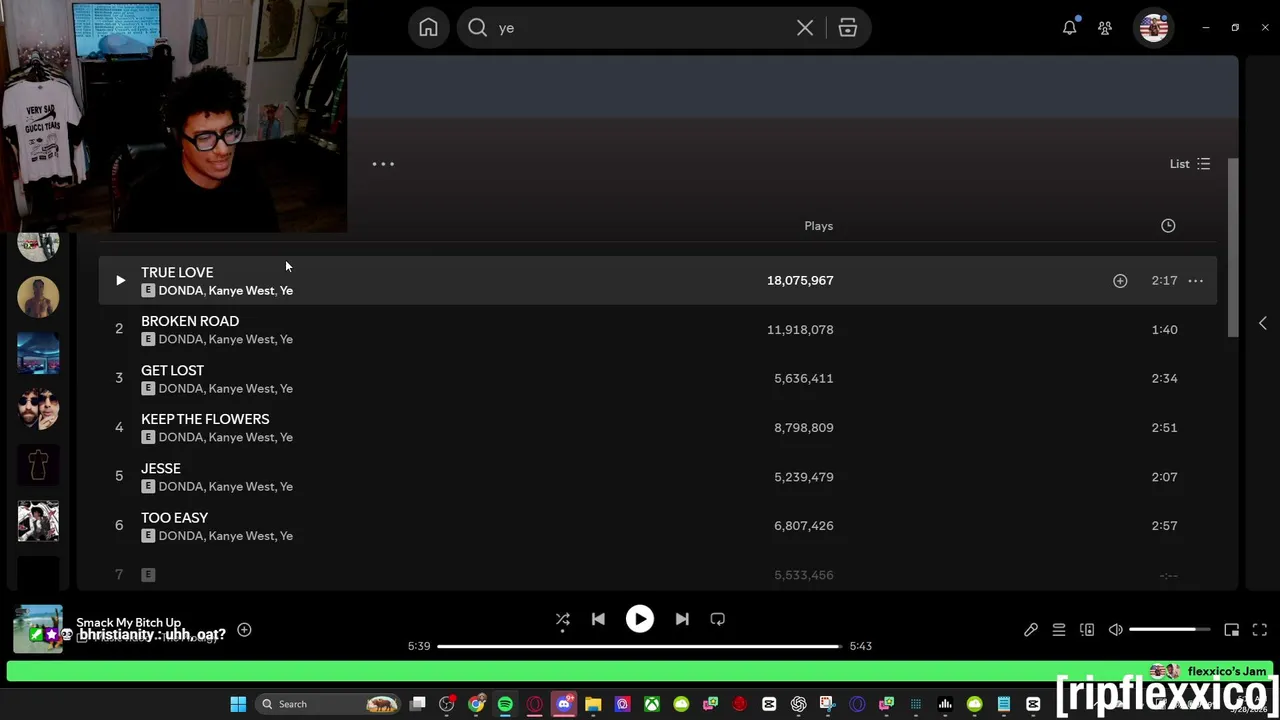Open the Browse icon beside the search bar
Viewport: 1280px width, 720px height.
pos(848,28)
